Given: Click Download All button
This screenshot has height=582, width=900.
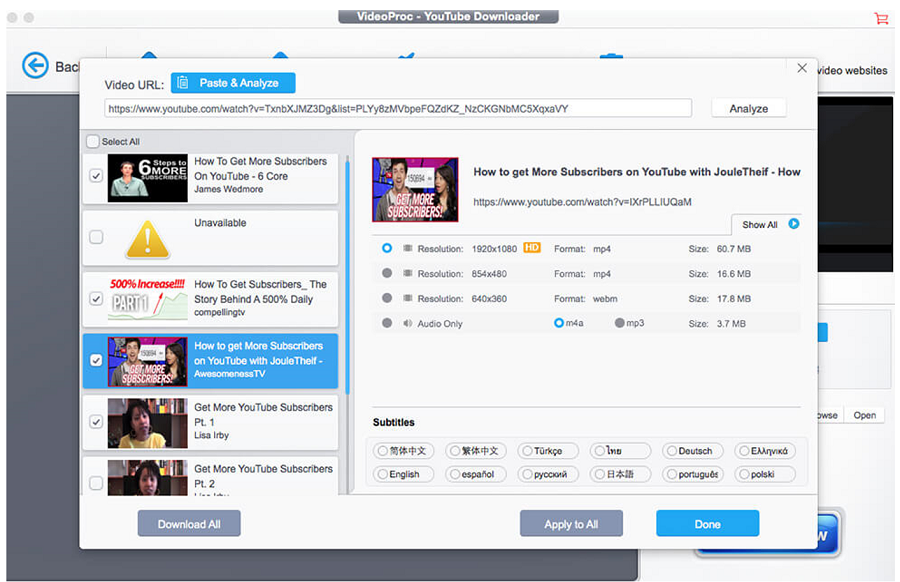Looking at the screenshot, I should [x=189, y=524].
